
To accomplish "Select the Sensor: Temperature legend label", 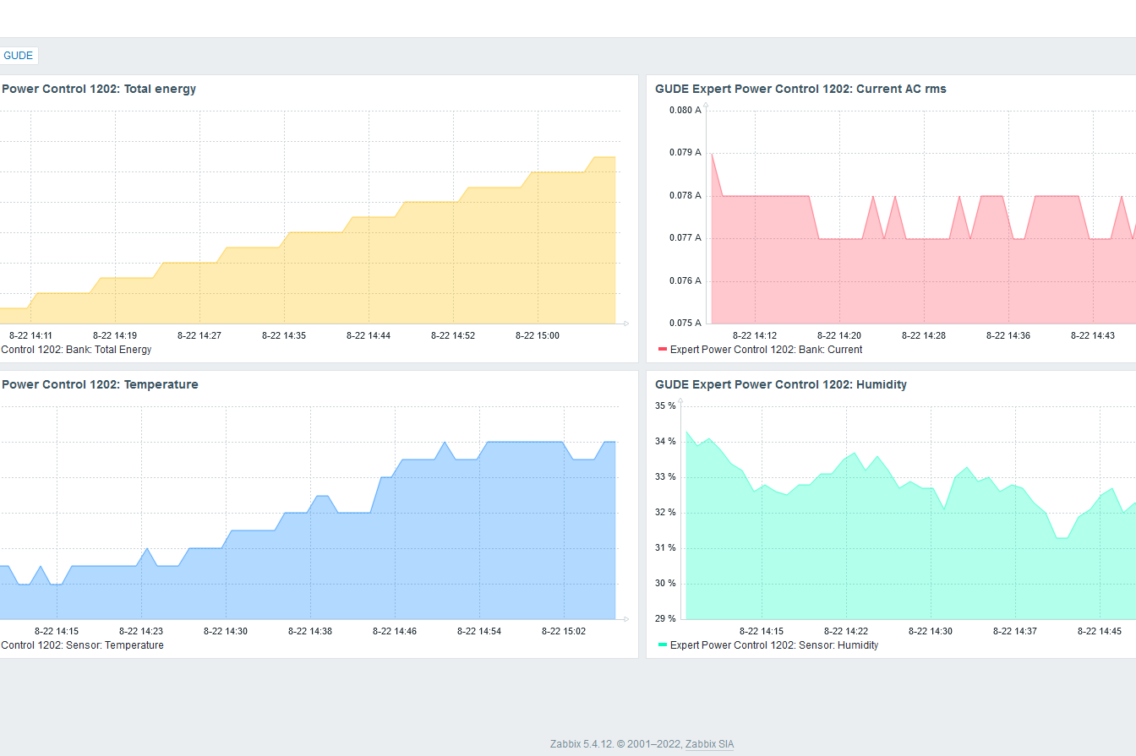I will (82, 645).
